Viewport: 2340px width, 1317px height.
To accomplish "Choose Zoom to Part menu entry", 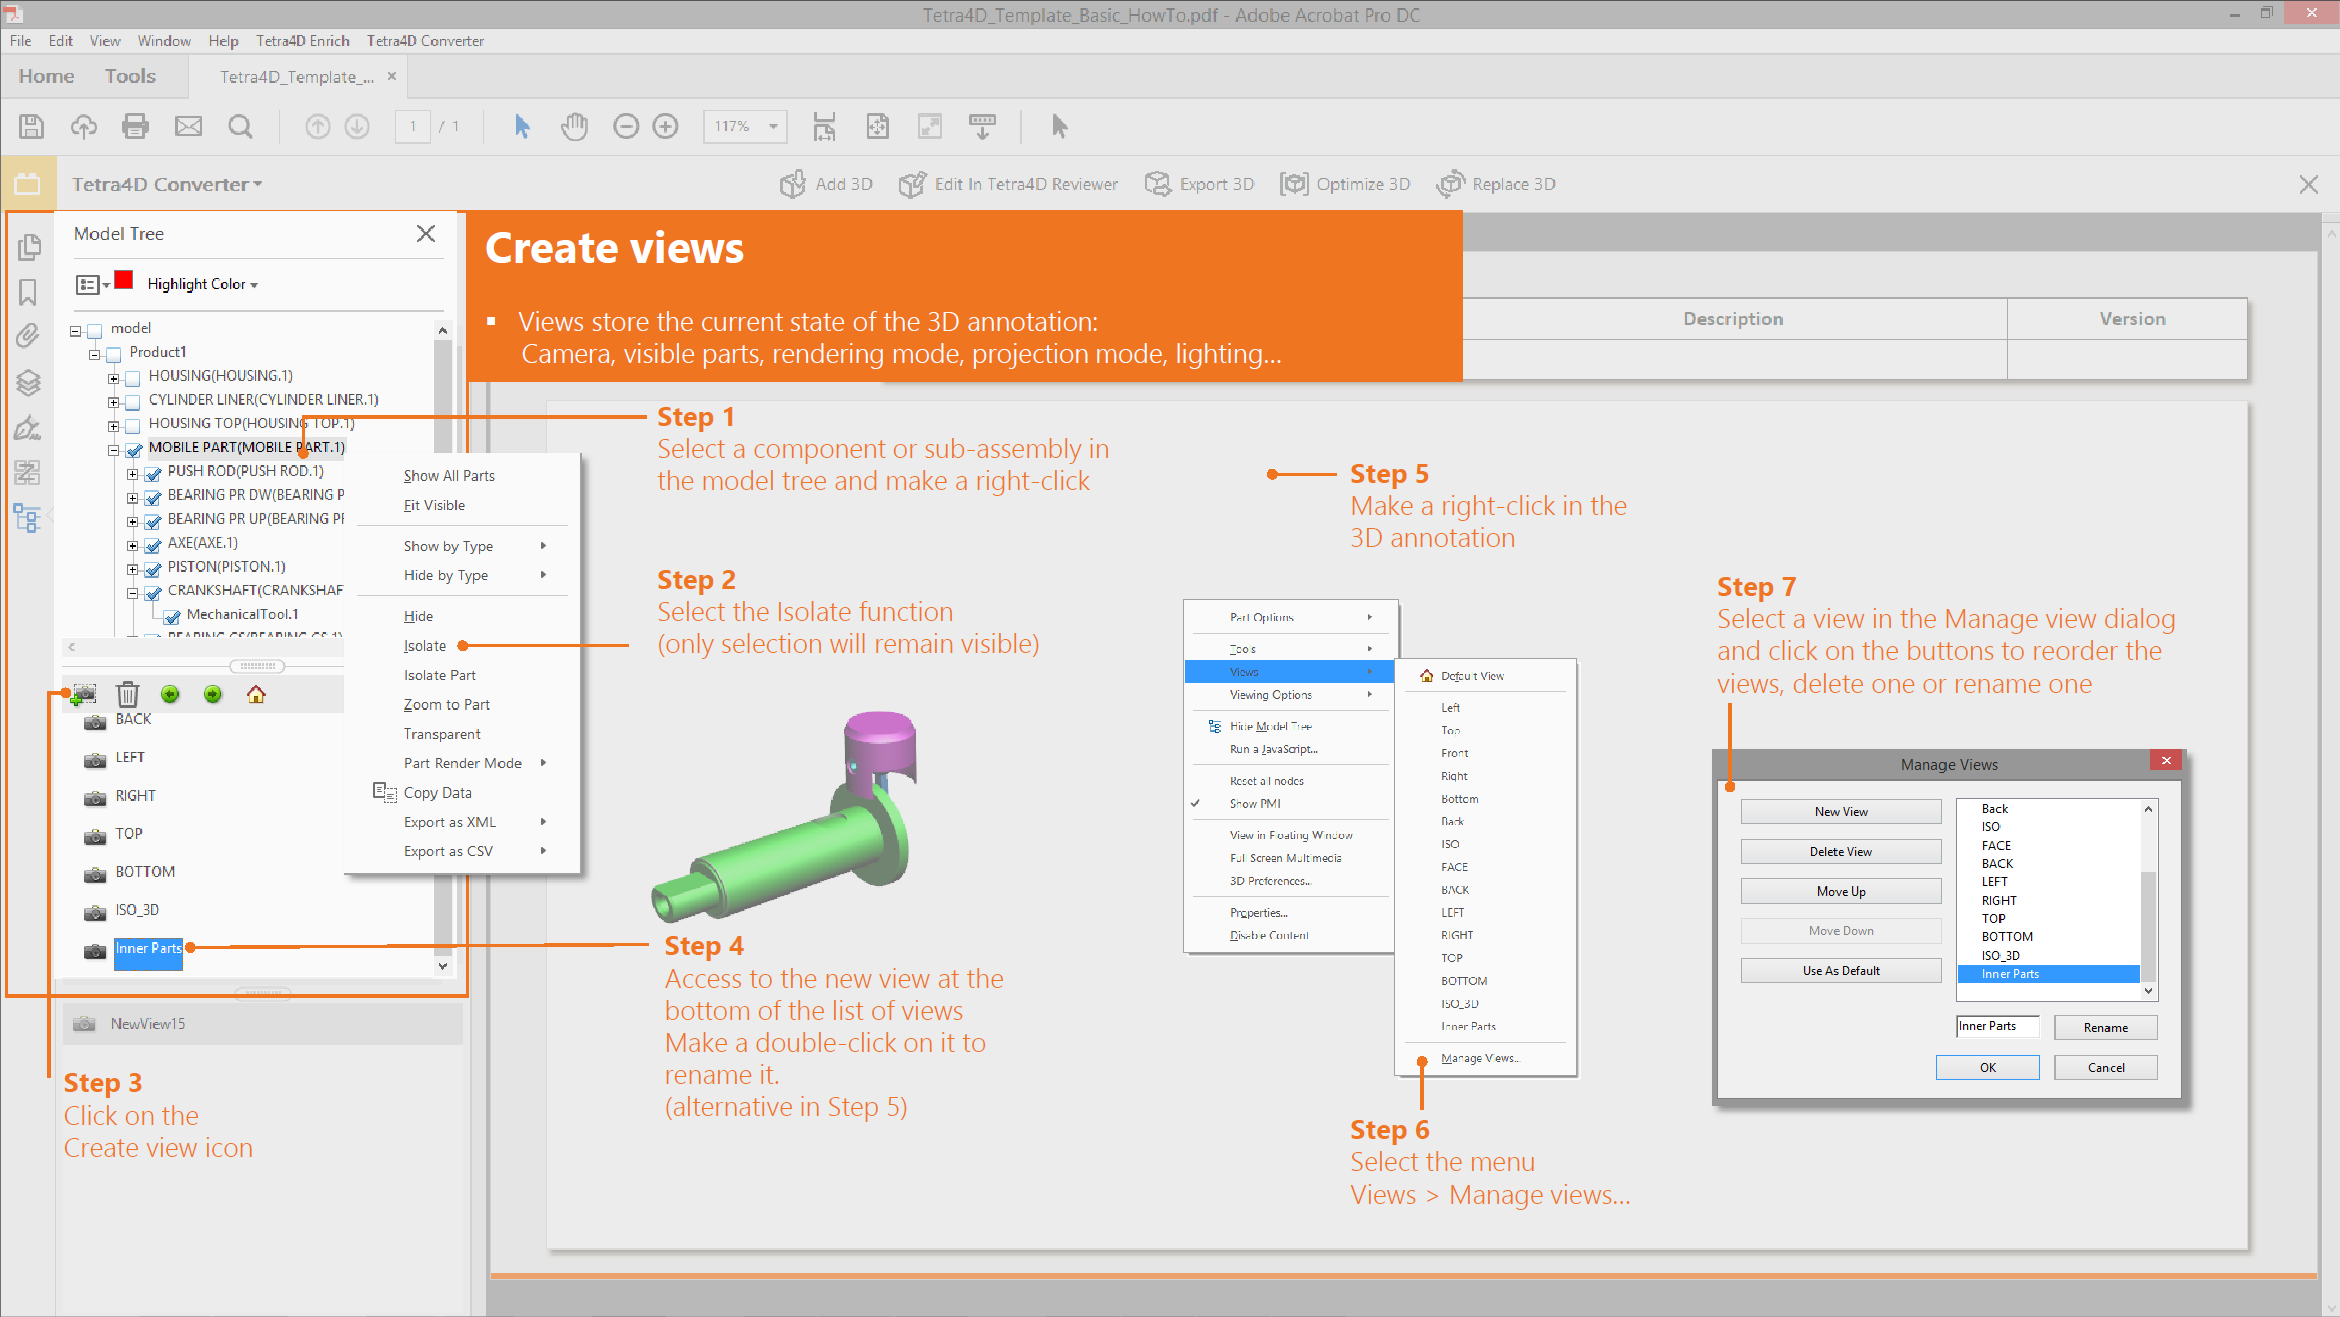I will [x=447, y=704].
